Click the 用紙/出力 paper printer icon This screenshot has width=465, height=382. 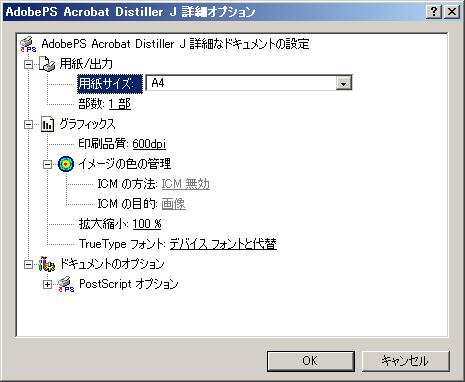[x=47, y=64]
